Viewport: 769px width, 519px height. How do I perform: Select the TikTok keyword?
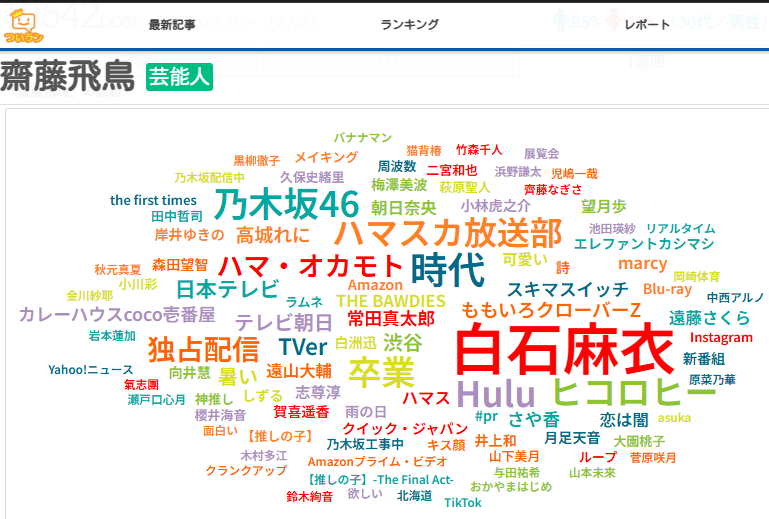(462, 502)
